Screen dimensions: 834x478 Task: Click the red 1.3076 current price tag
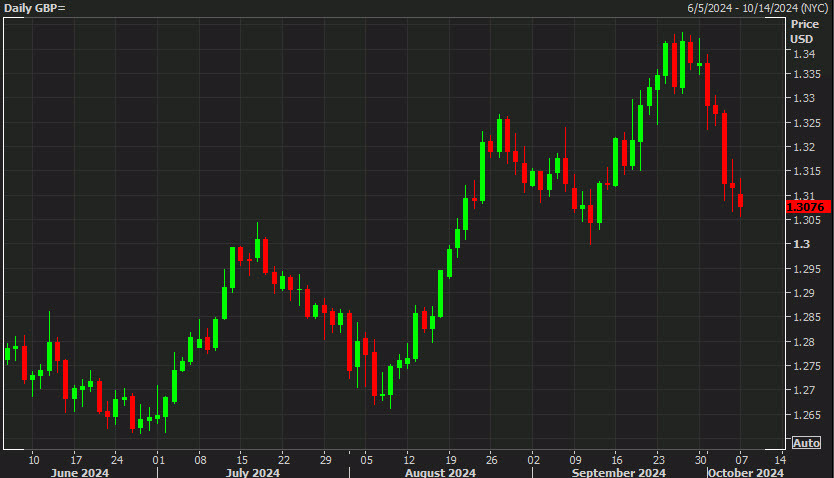tap(808, 207)
